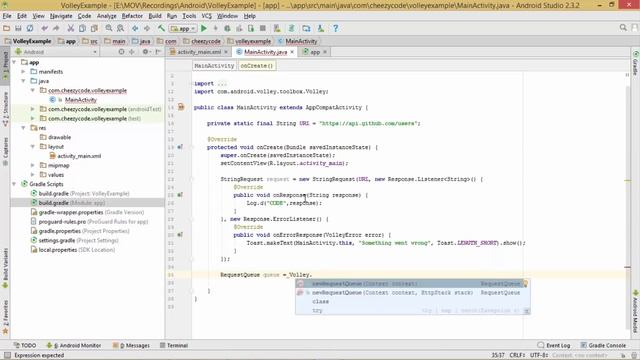Screen dimensions: 640x360
Task: Click the Cut scissors icon
Action: [71, 28]
